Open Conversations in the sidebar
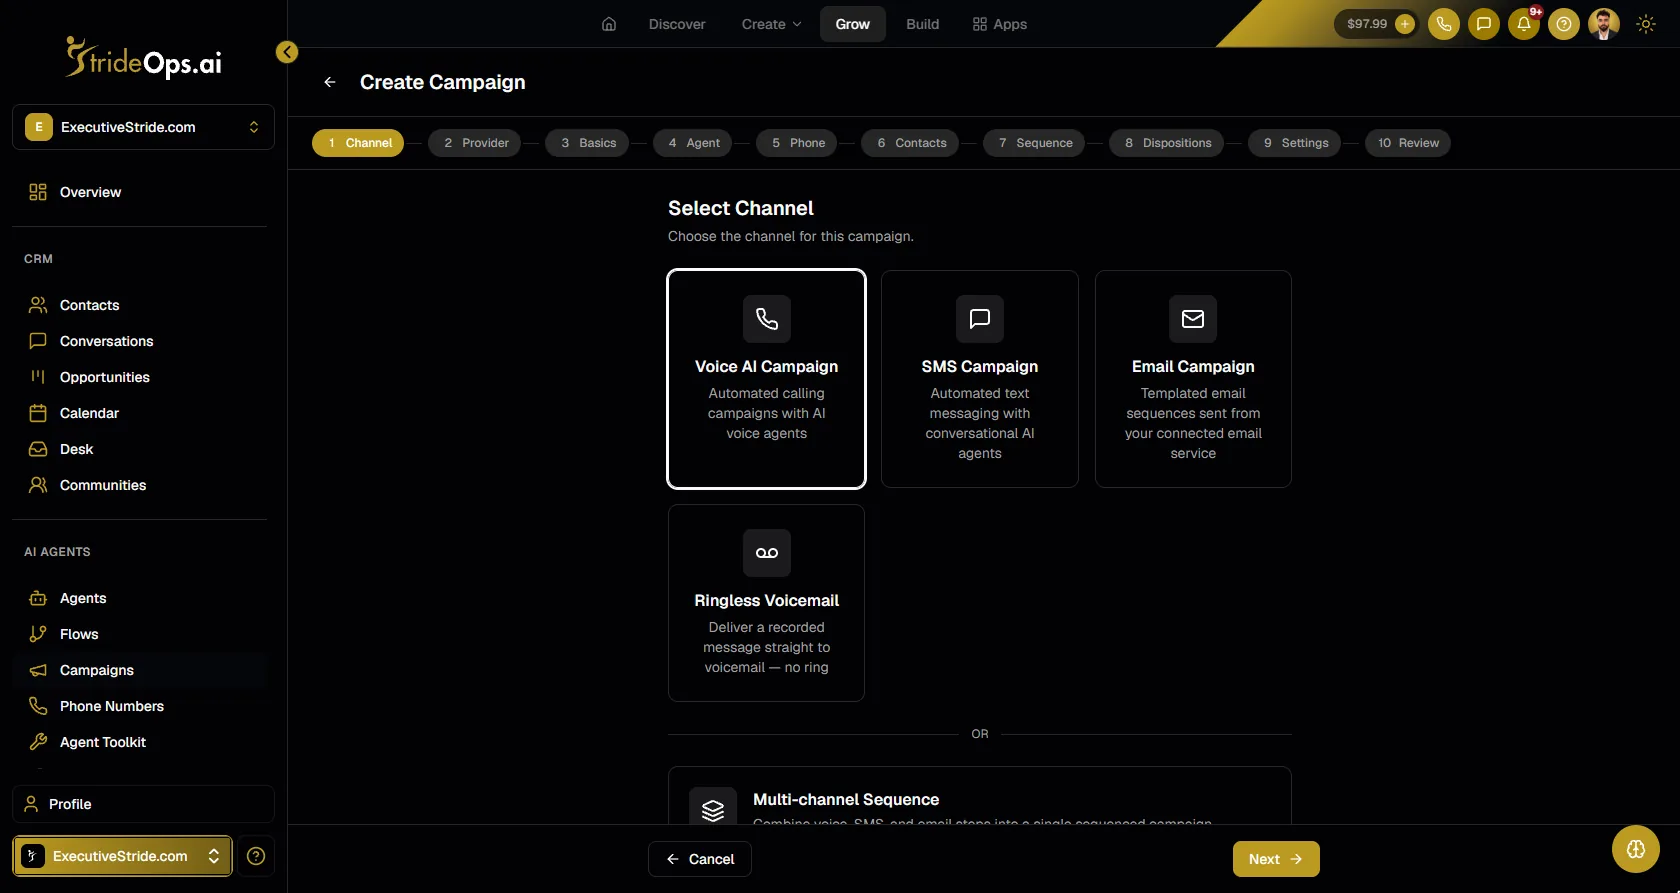 point(139,341)
